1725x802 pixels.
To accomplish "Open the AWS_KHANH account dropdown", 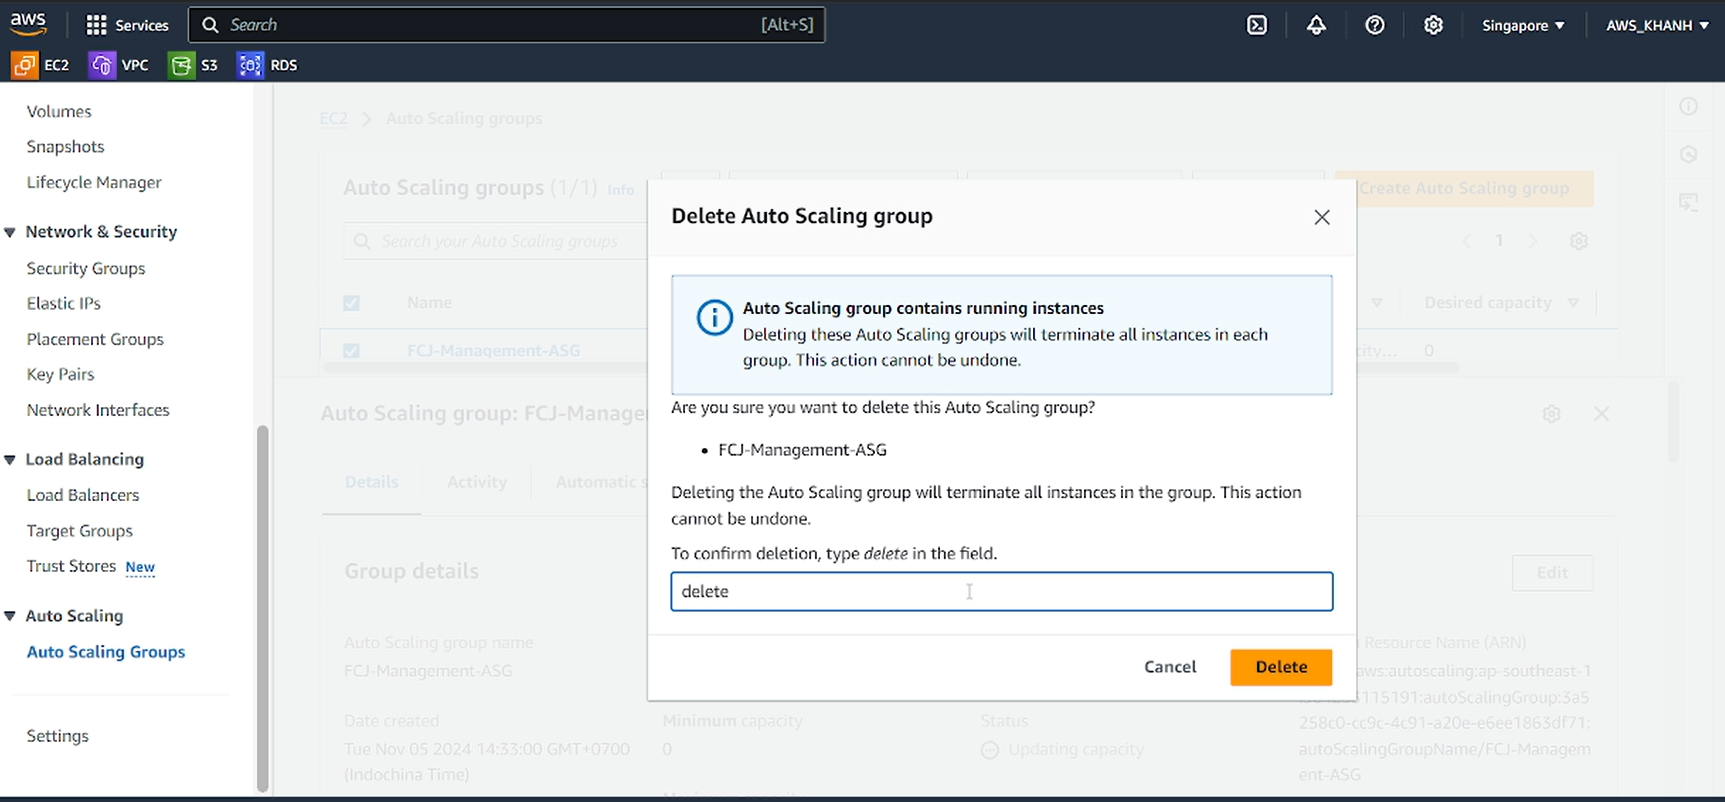I will [1657, 25].
